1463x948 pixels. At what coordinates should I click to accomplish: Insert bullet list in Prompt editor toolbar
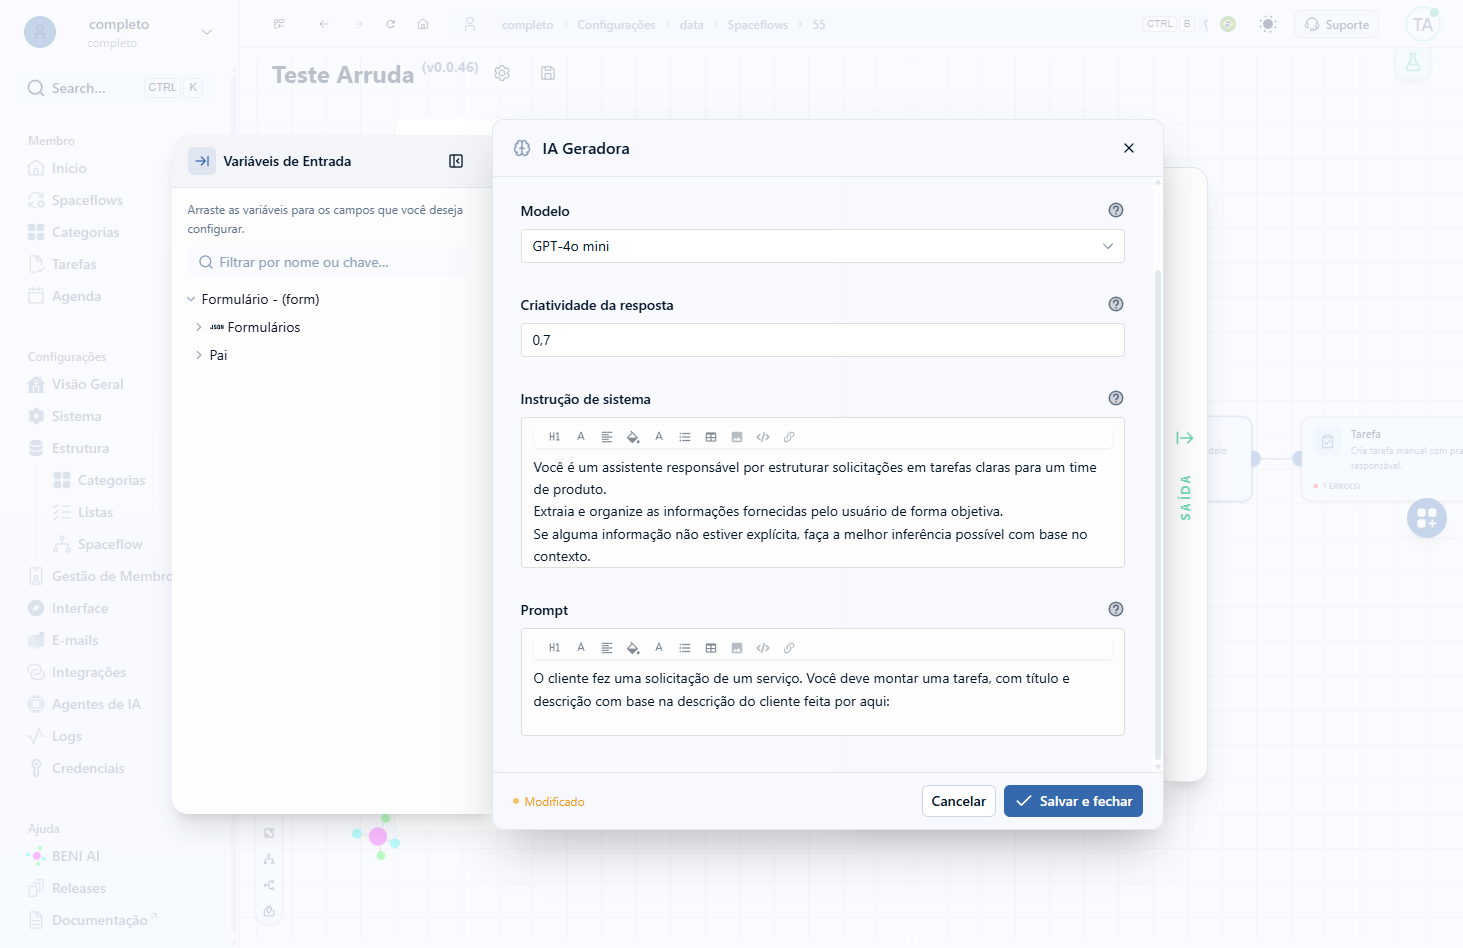685,648
